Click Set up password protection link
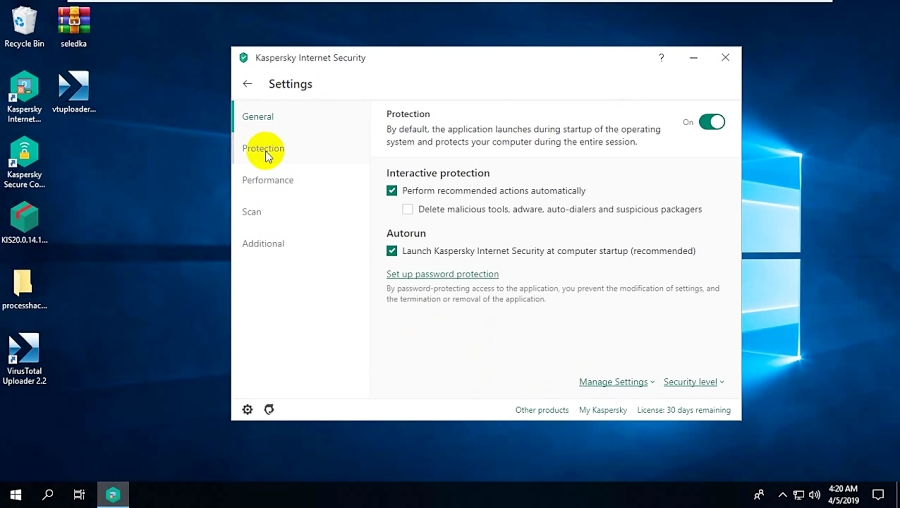 pos(443,274)
